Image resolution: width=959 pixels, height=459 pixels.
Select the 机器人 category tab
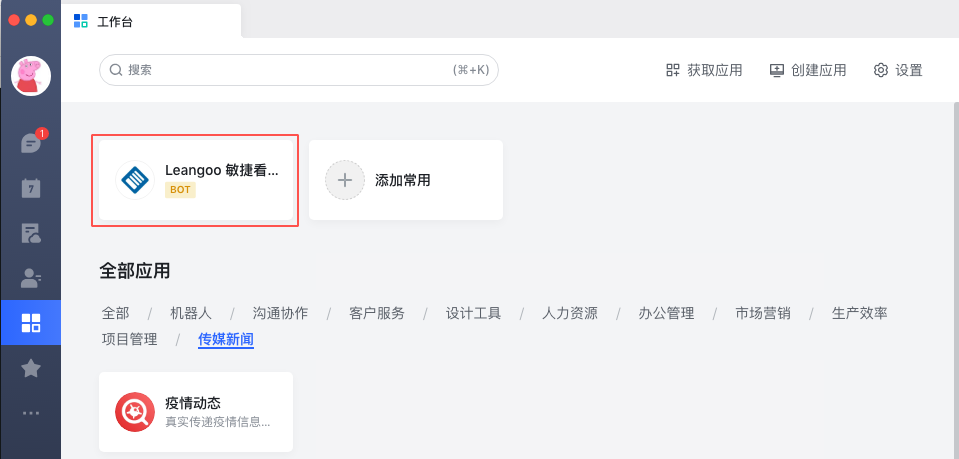[x=190, y=313]
